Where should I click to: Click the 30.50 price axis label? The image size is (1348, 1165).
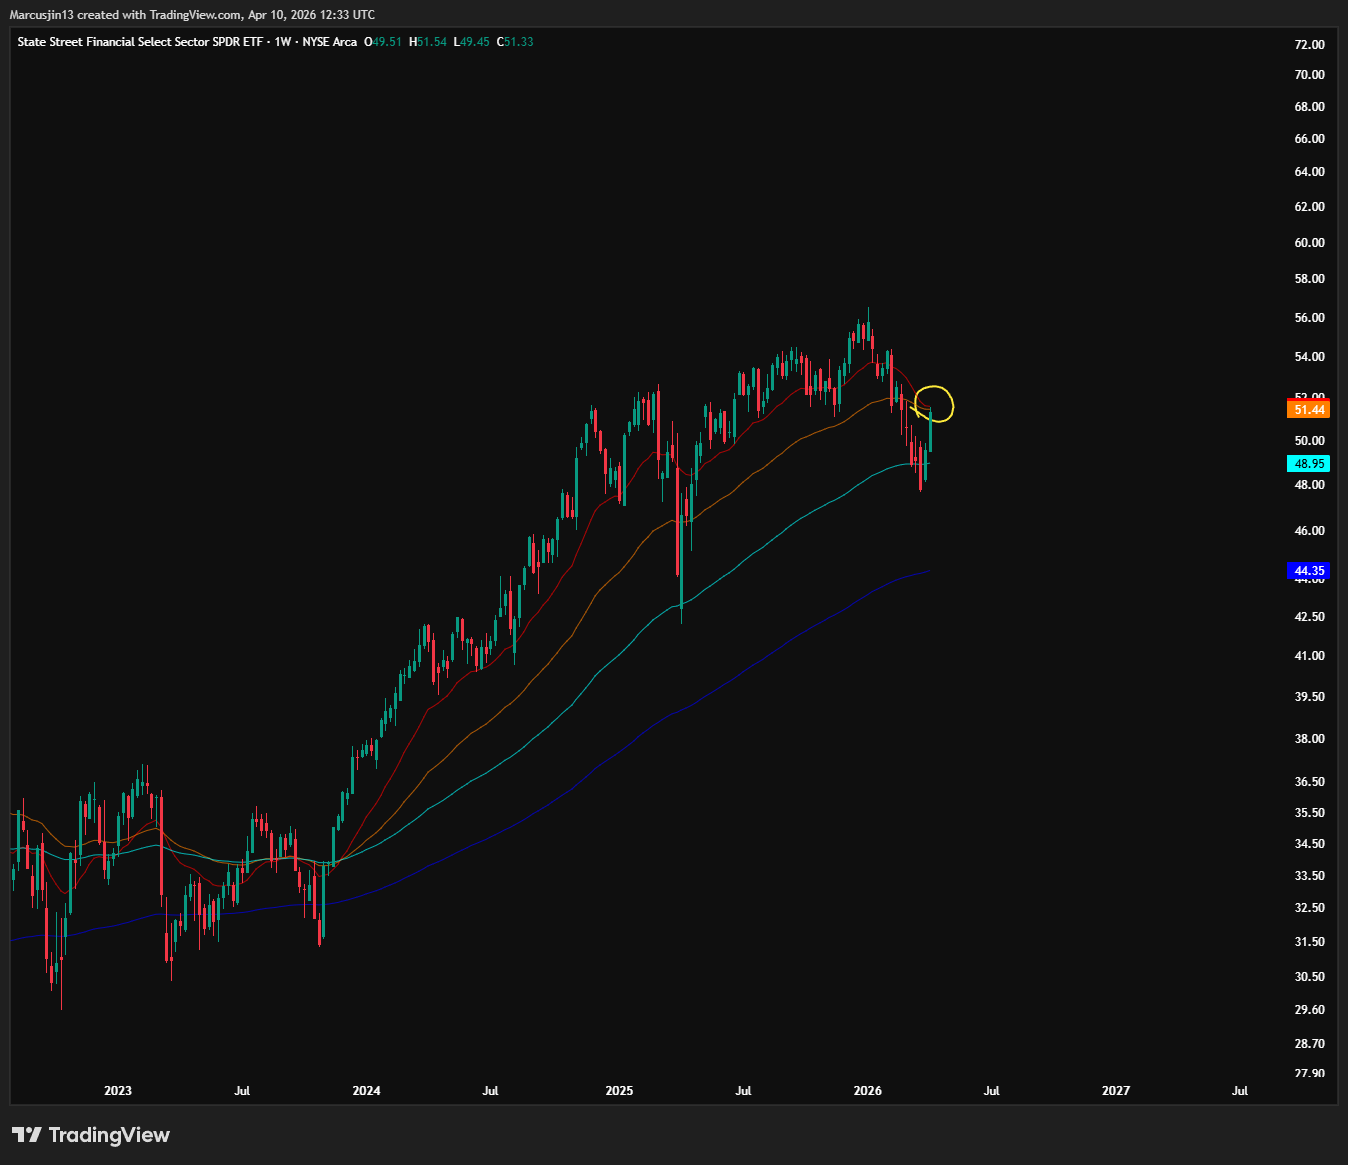pyautogui.click(x=1309, y=977)
